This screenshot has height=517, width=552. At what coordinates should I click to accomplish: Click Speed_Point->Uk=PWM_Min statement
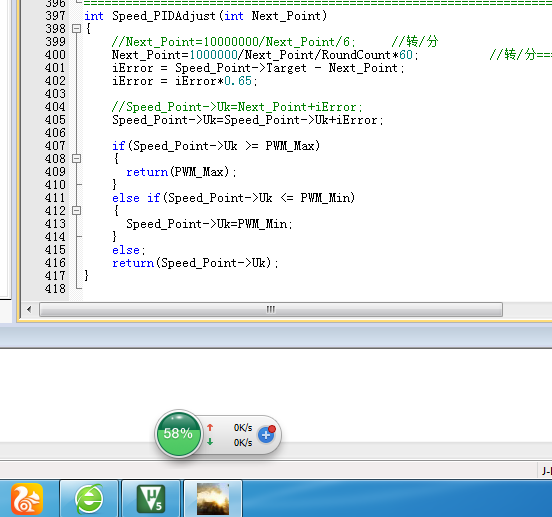click(x=209, y=224)
